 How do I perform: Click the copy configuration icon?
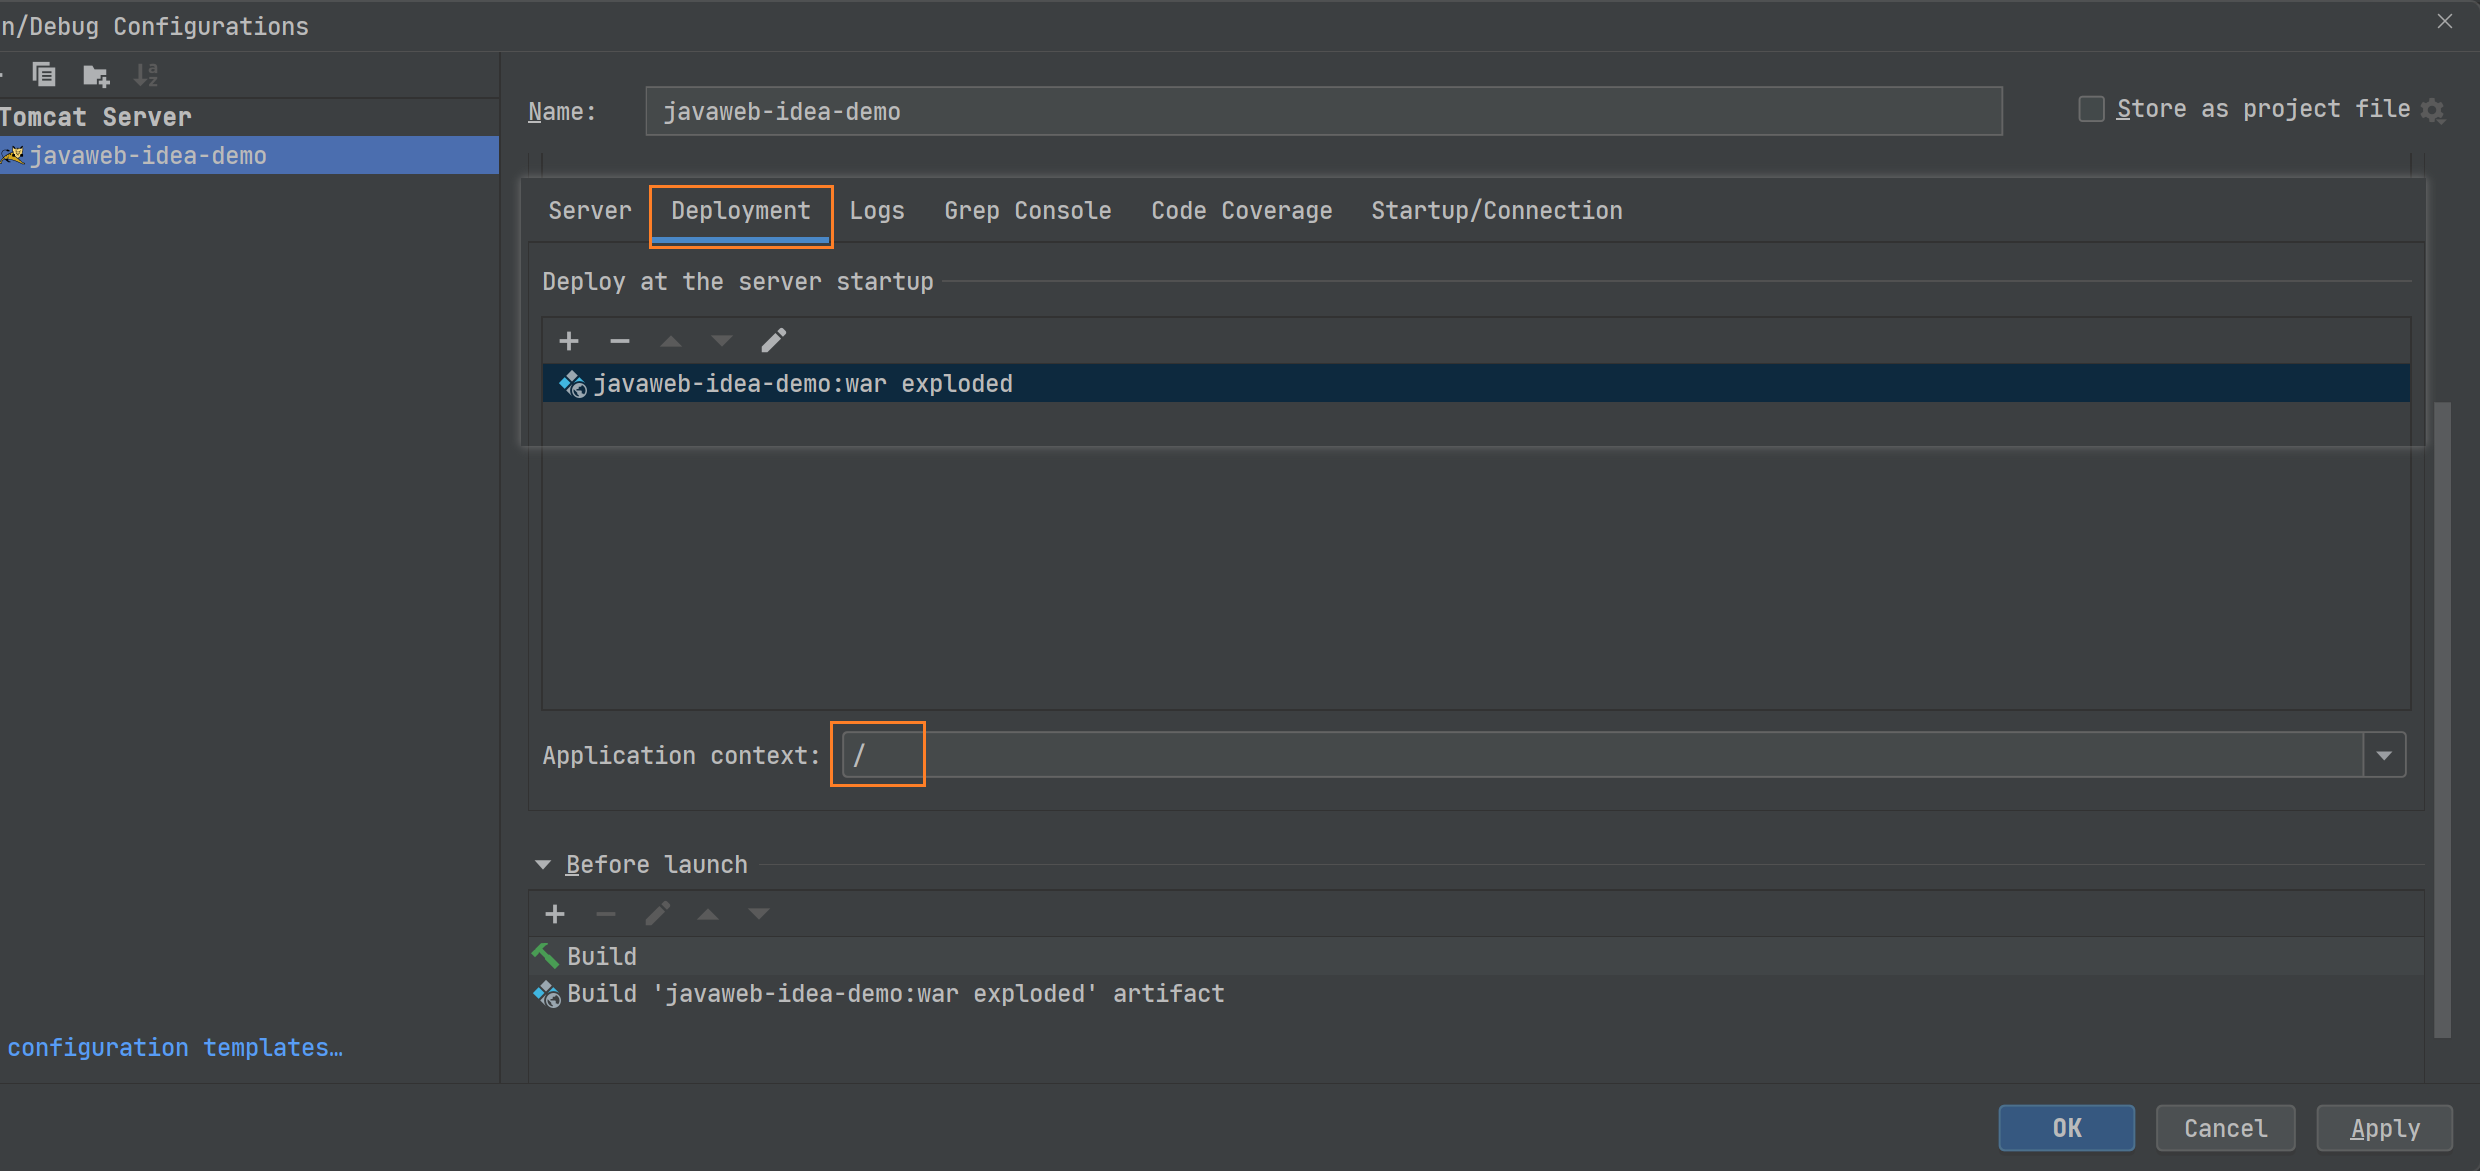tap(44, 75)
